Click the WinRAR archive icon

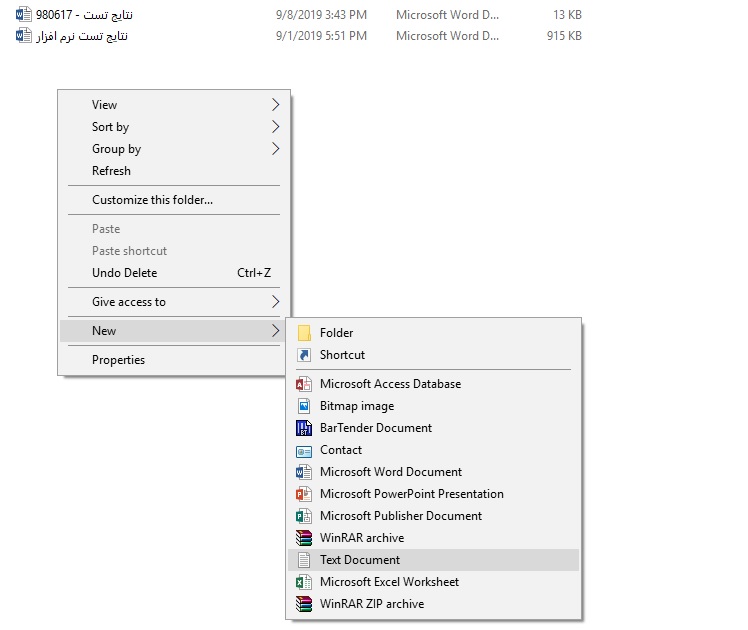pos(304,537)
